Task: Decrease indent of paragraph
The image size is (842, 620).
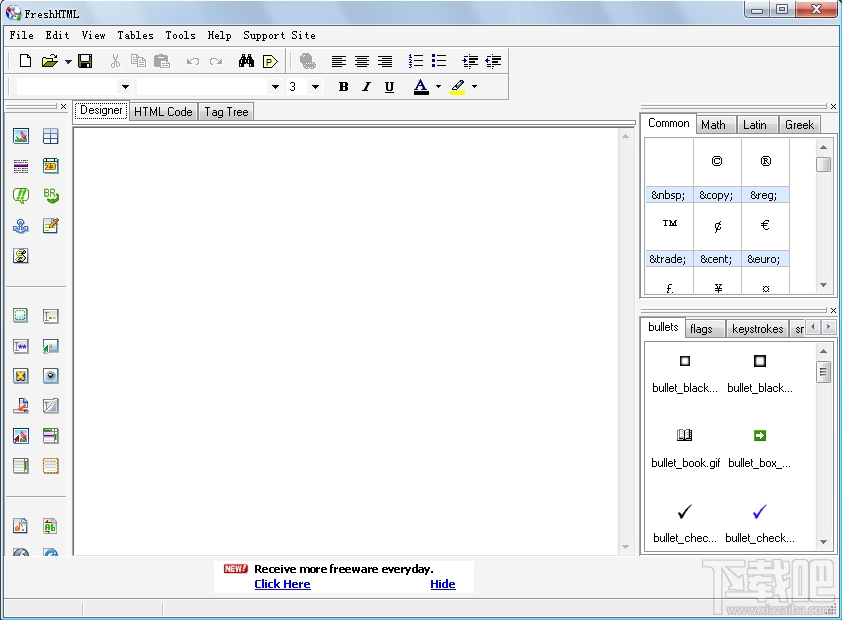Action: [x=493, y=61]
